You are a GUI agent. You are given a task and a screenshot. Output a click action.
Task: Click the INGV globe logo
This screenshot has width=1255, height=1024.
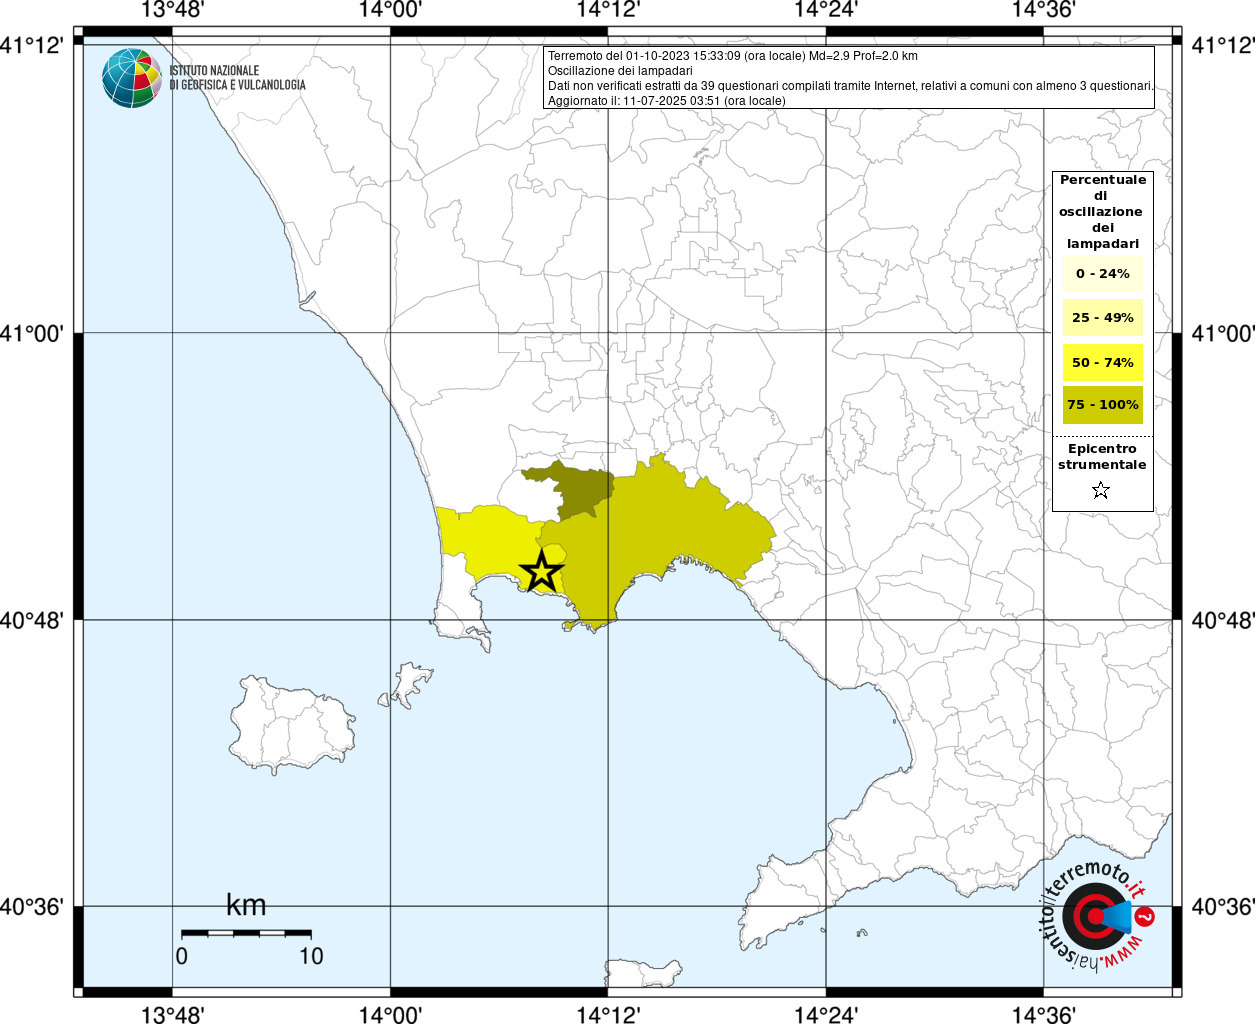(131, 78)
